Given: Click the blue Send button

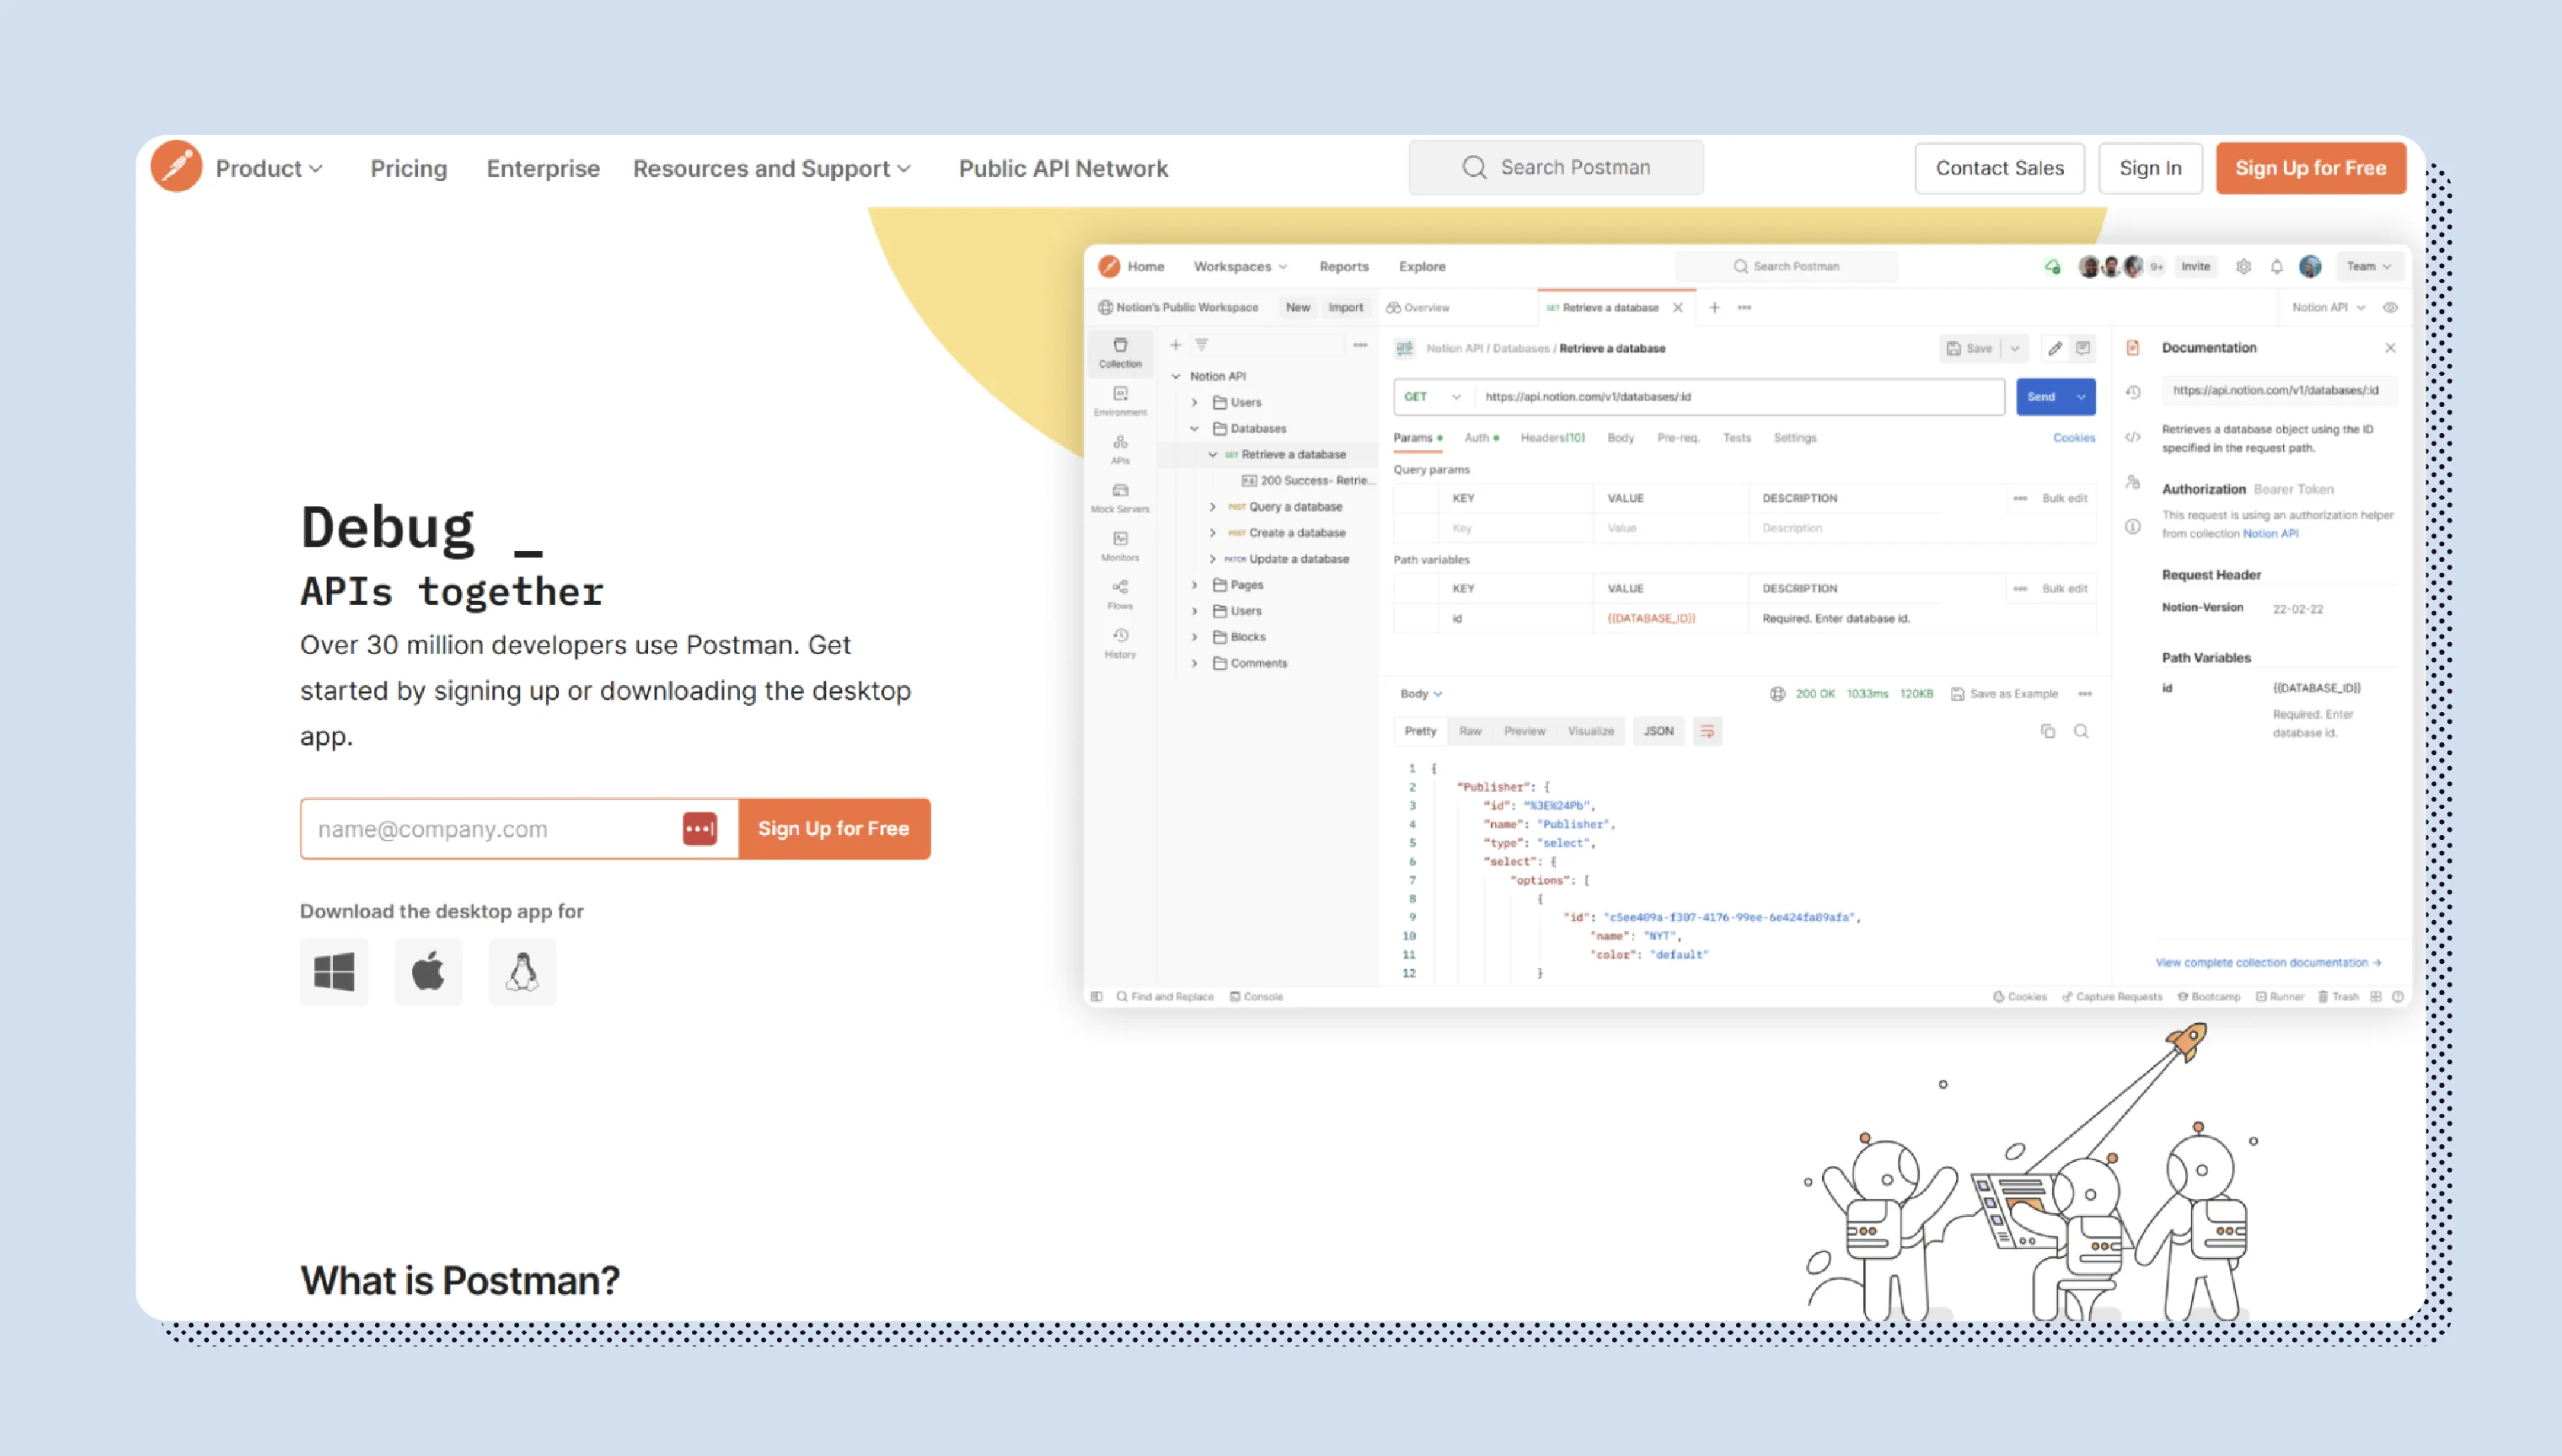Looking at the screenshot, I should [2042, 397].
